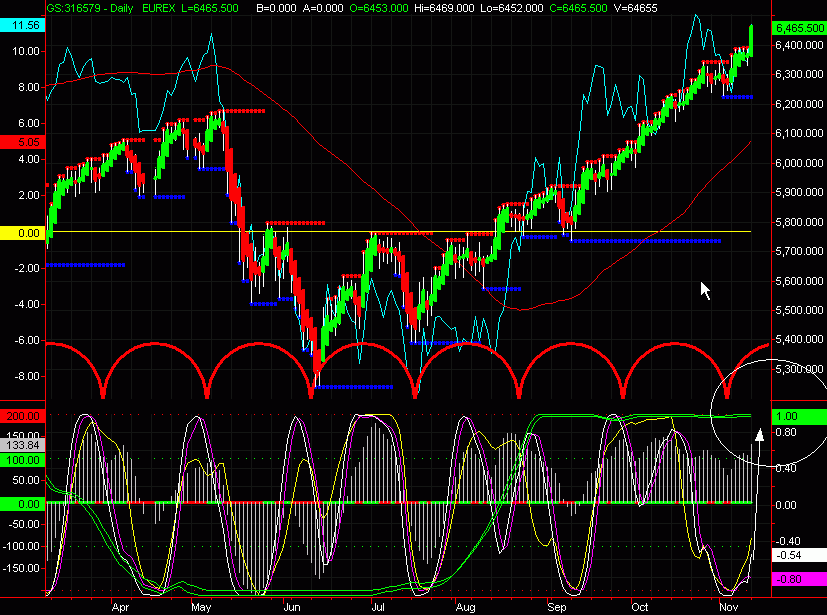Click the 5,700.000 price axis label
827x615 pixels.
(800, 251)
